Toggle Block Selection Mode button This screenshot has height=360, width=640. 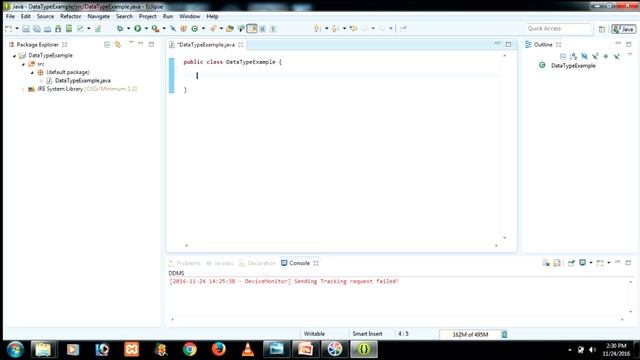(x=262, y=29)
